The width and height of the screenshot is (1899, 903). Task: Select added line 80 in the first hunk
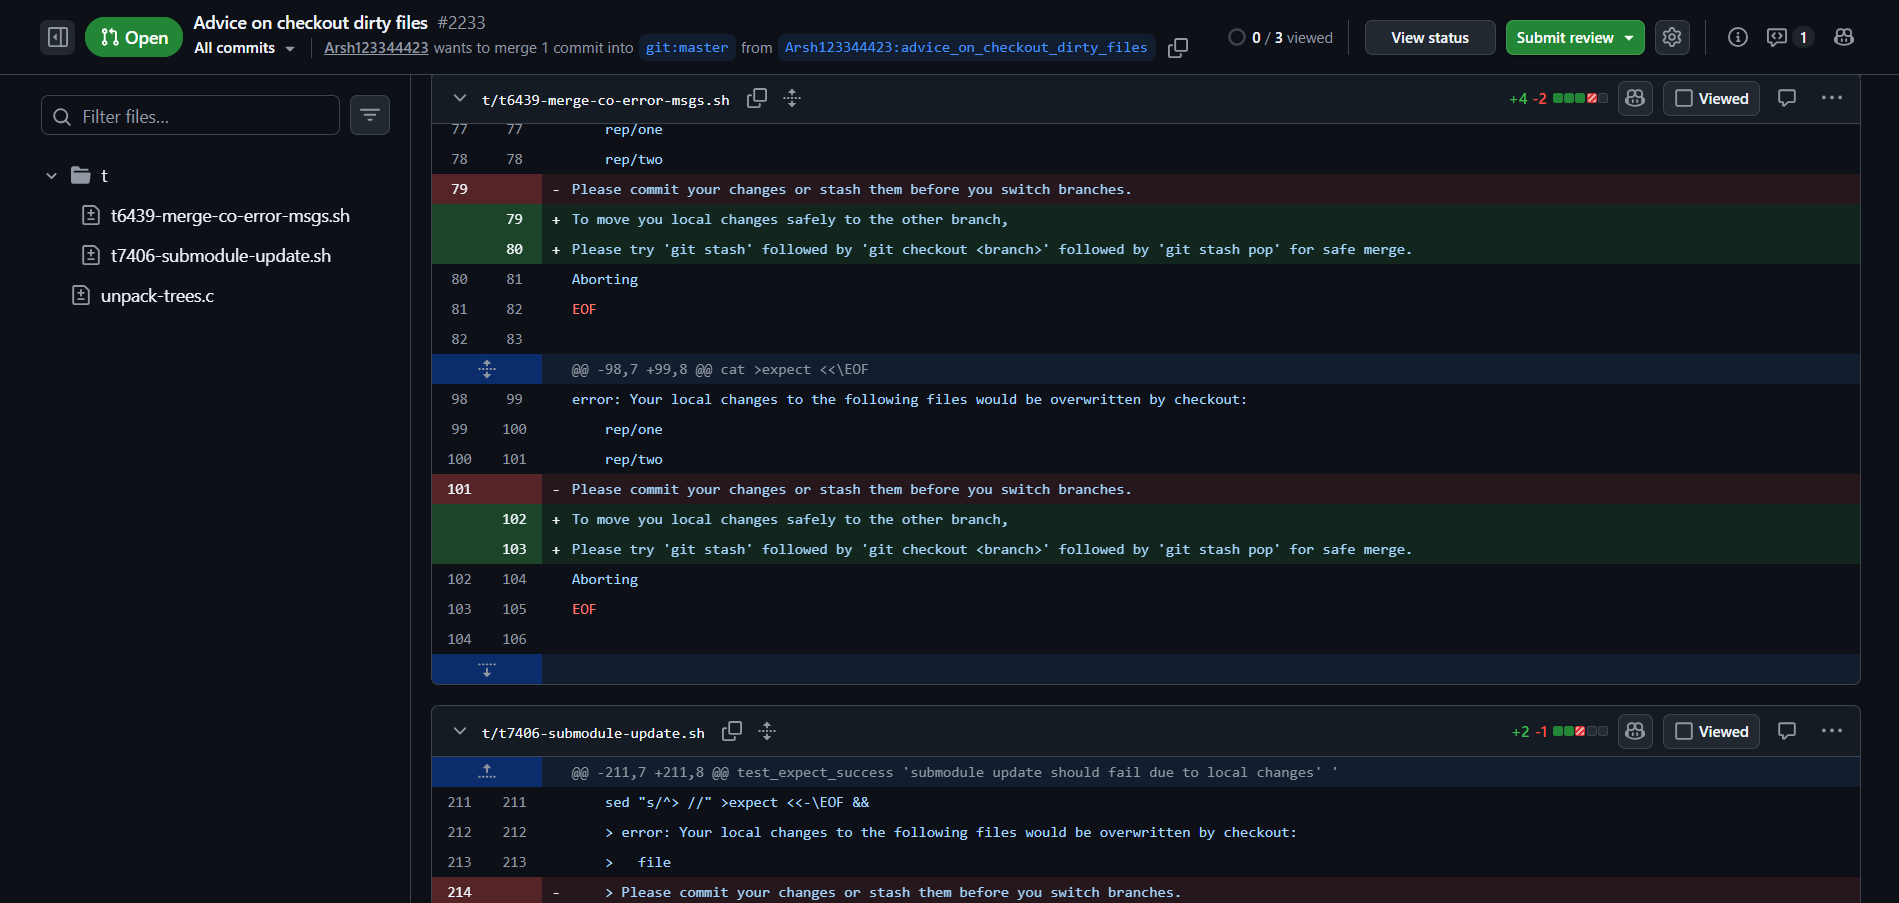coord(1146,249)
